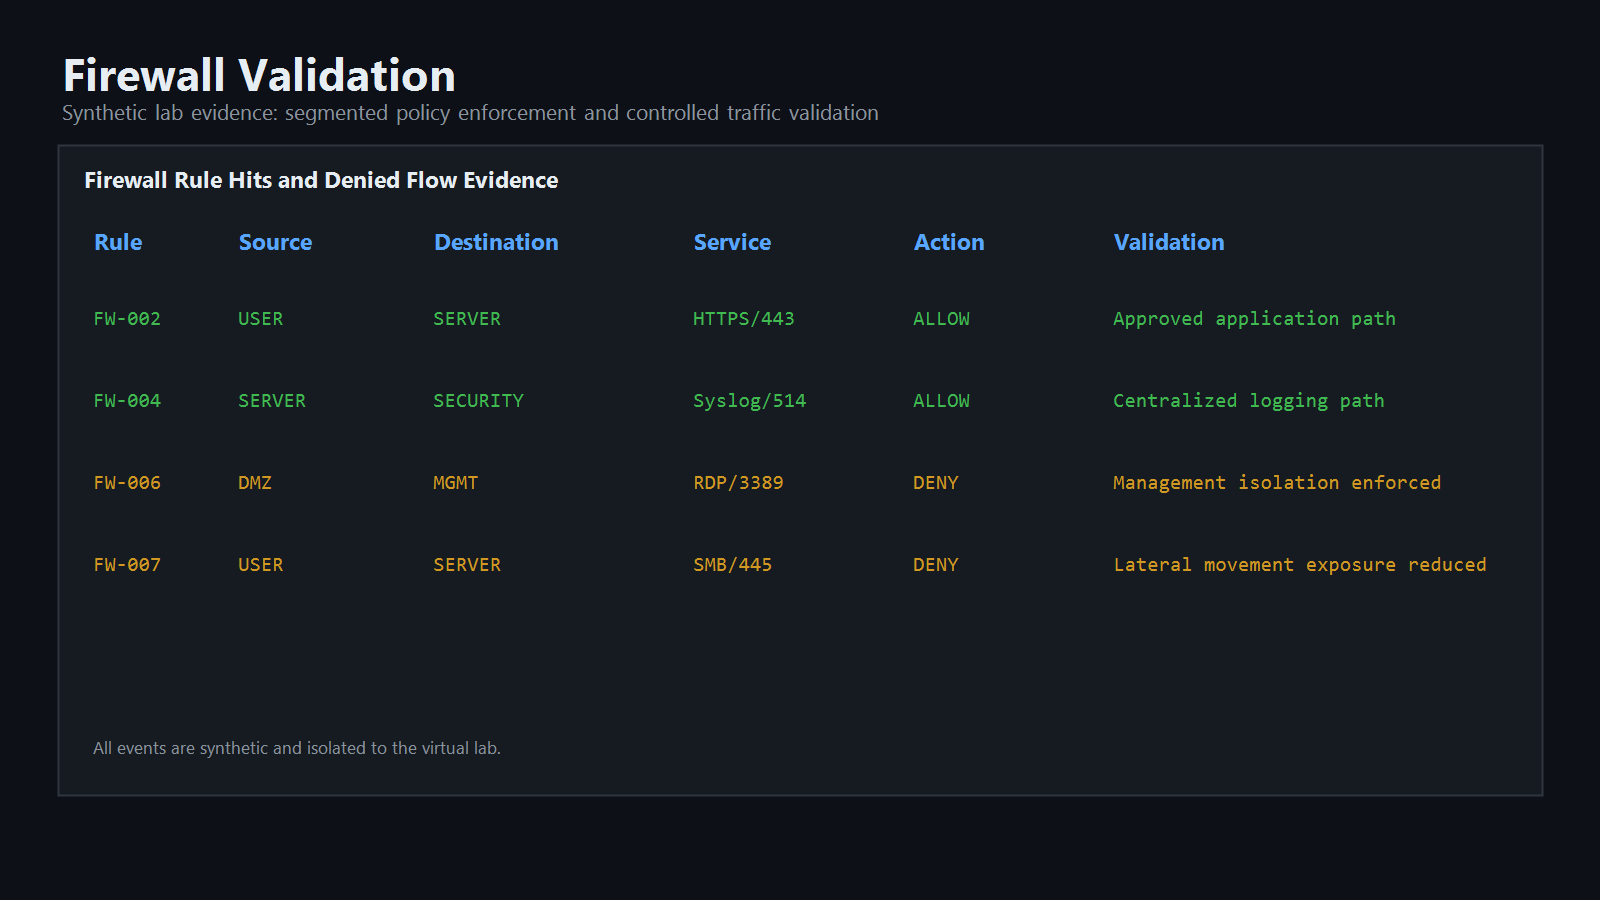Select service 'Syslog/514'

(x=749, y=401)
